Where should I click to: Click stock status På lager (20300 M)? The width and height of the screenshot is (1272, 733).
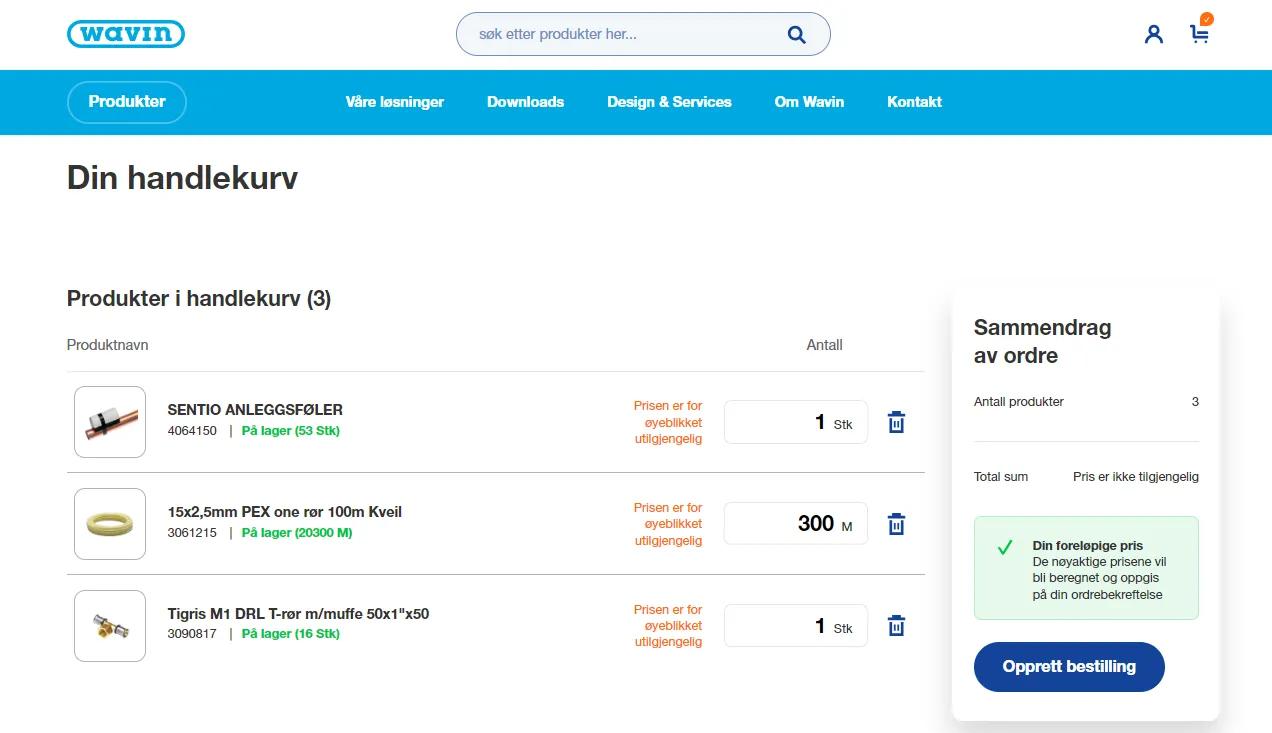point(297,533)
